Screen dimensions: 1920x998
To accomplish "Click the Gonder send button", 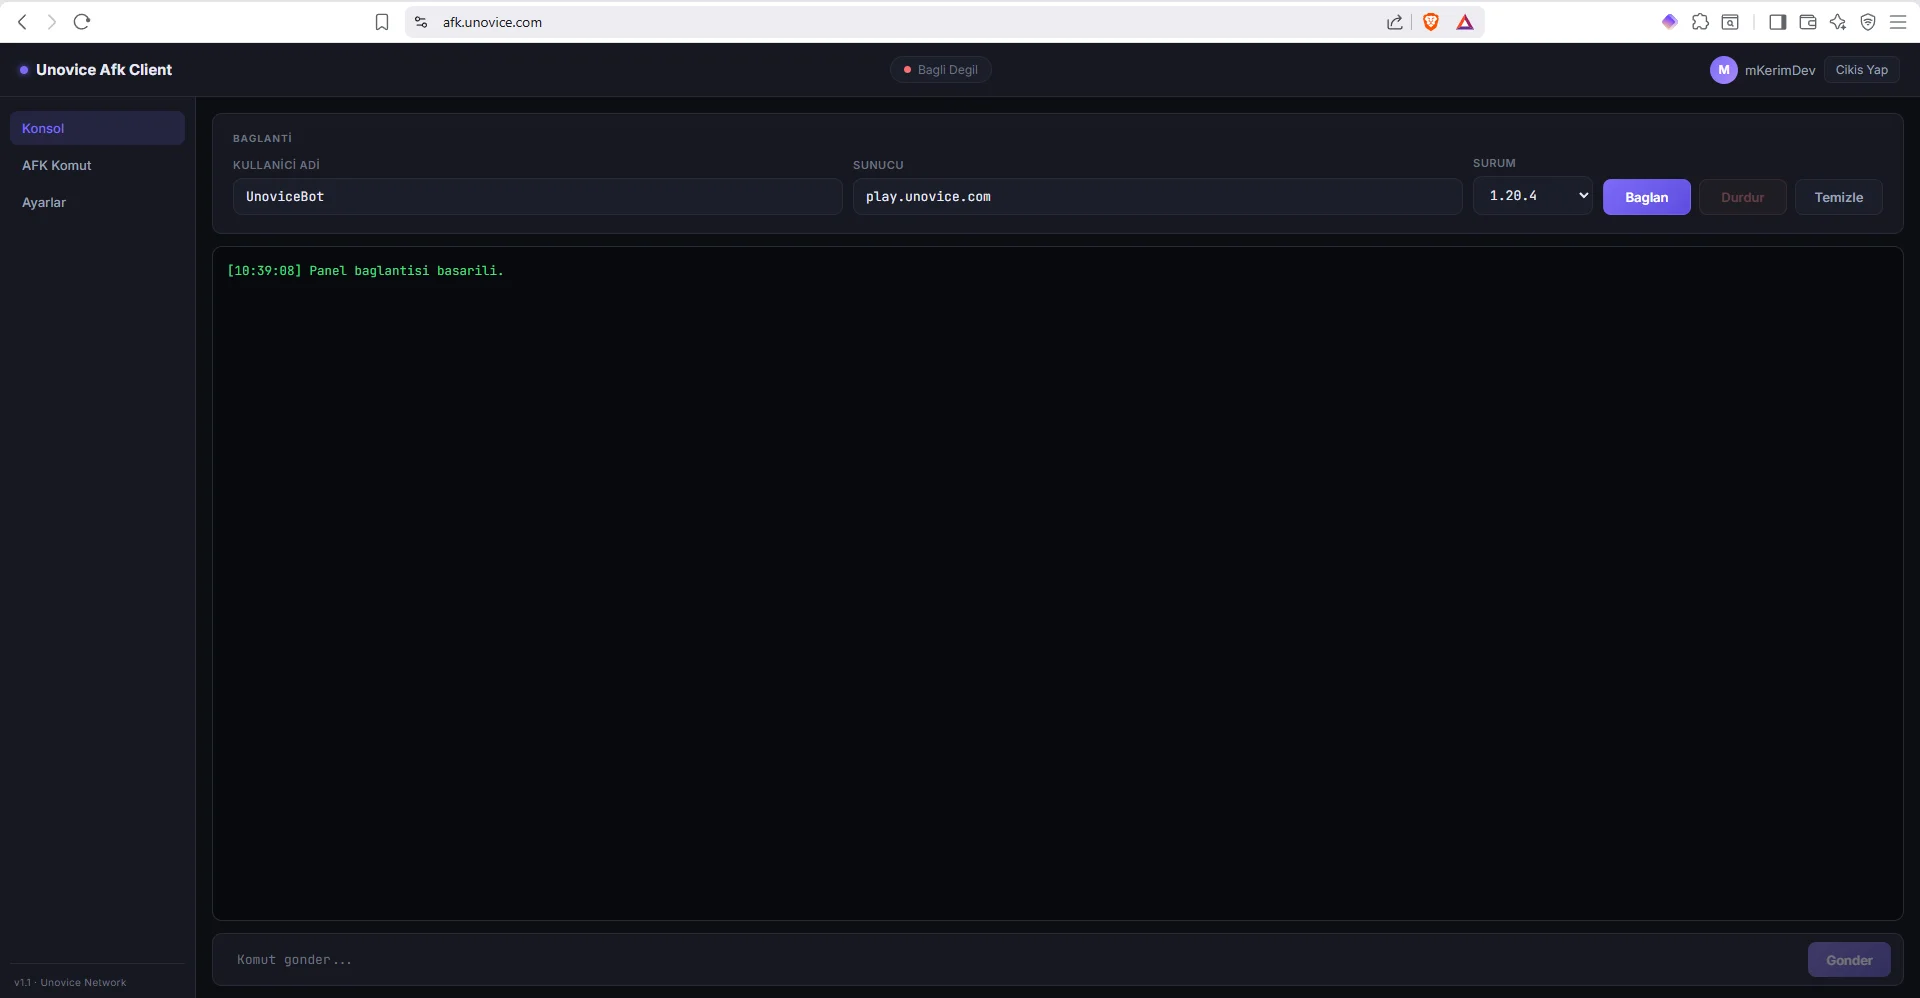I will click(x=1849, y=960).
